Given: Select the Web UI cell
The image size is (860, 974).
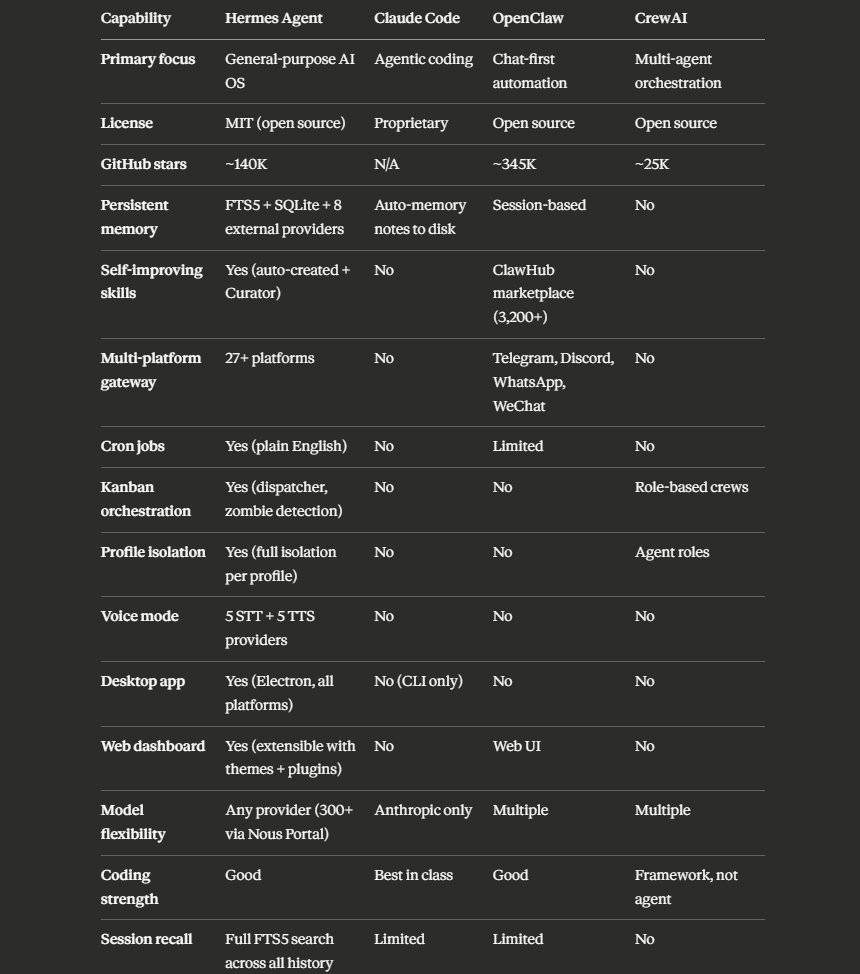Looking at the screenshot, I should tap(516, 746).
